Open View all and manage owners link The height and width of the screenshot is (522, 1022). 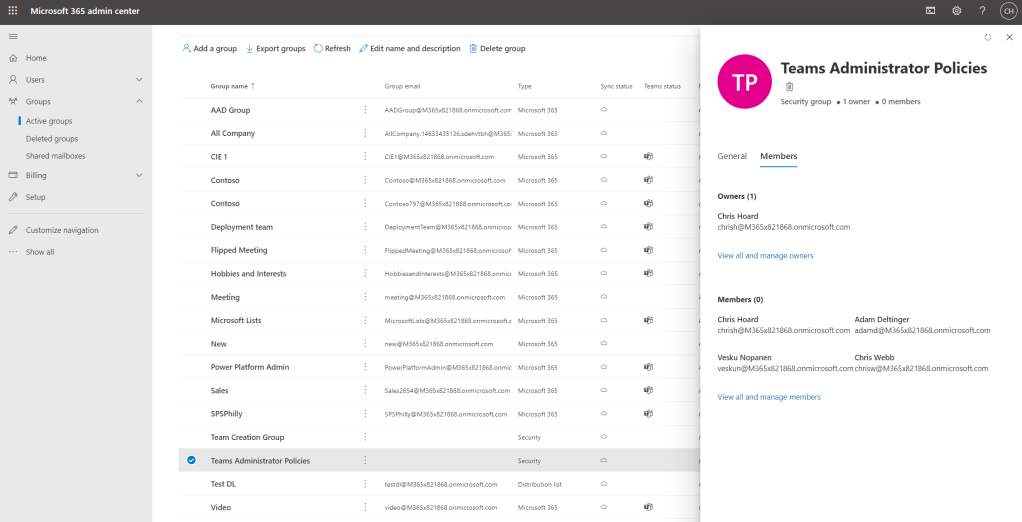pos(765,256)
